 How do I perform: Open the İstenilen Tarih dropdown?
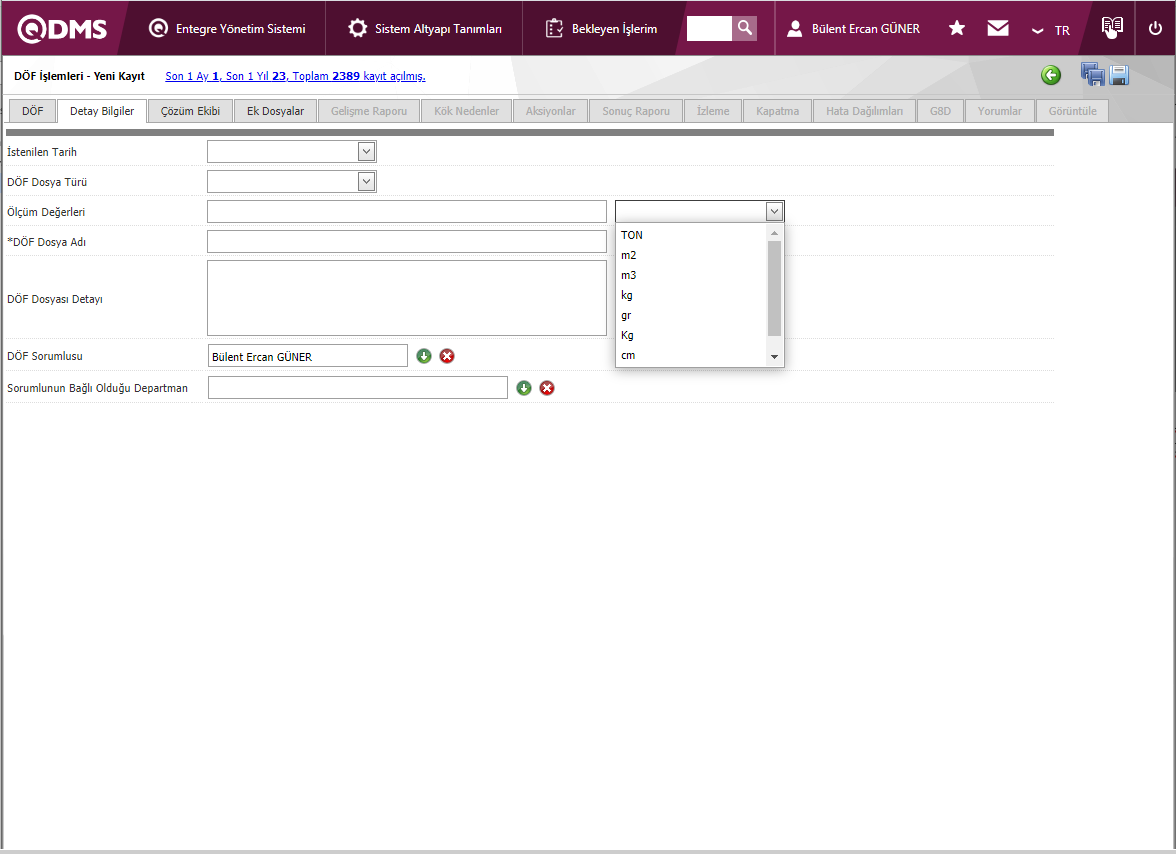366,152
